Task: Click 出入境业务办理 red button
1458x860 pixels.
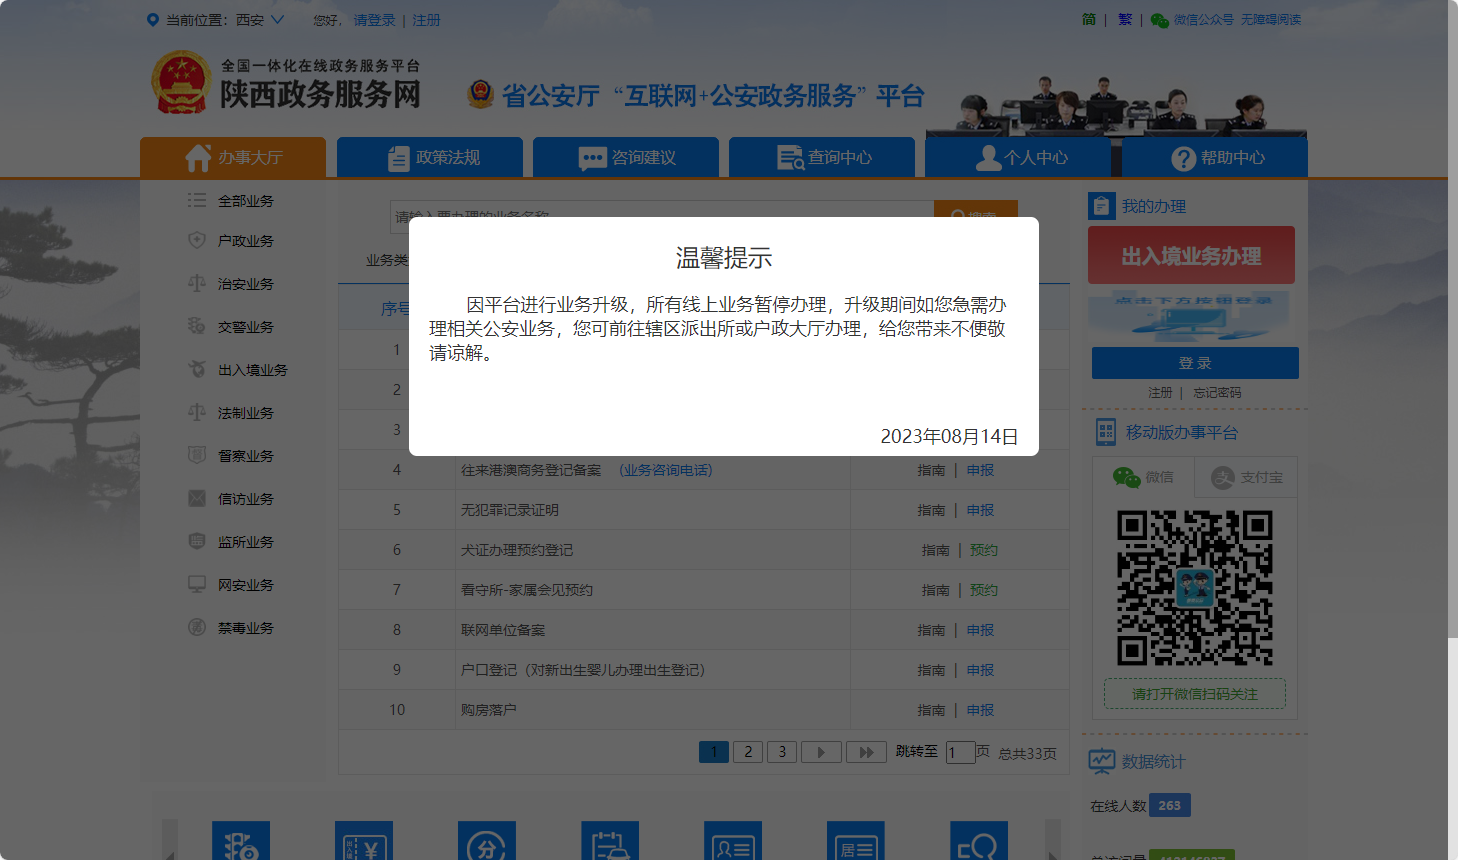Action: [x=1191, y=256]
